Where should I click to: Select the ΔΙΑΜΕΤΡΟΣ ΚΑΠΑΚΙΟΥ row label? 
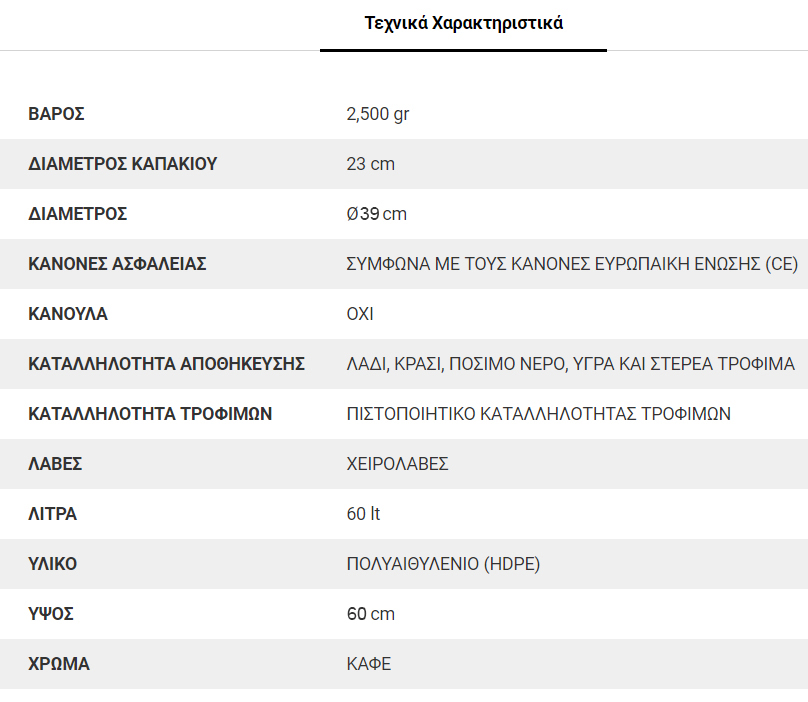[x=123, y=164]
